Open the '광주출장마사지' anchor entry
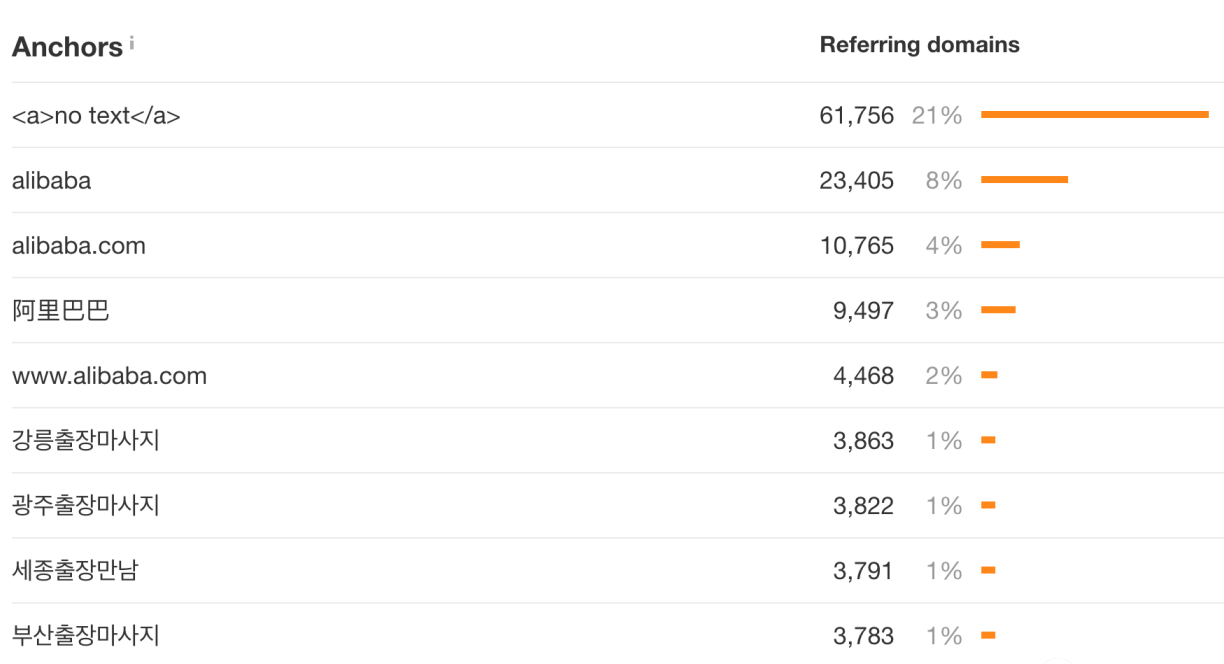The height and width of the screenshot is (664, 1224). [x=86, y=505]
